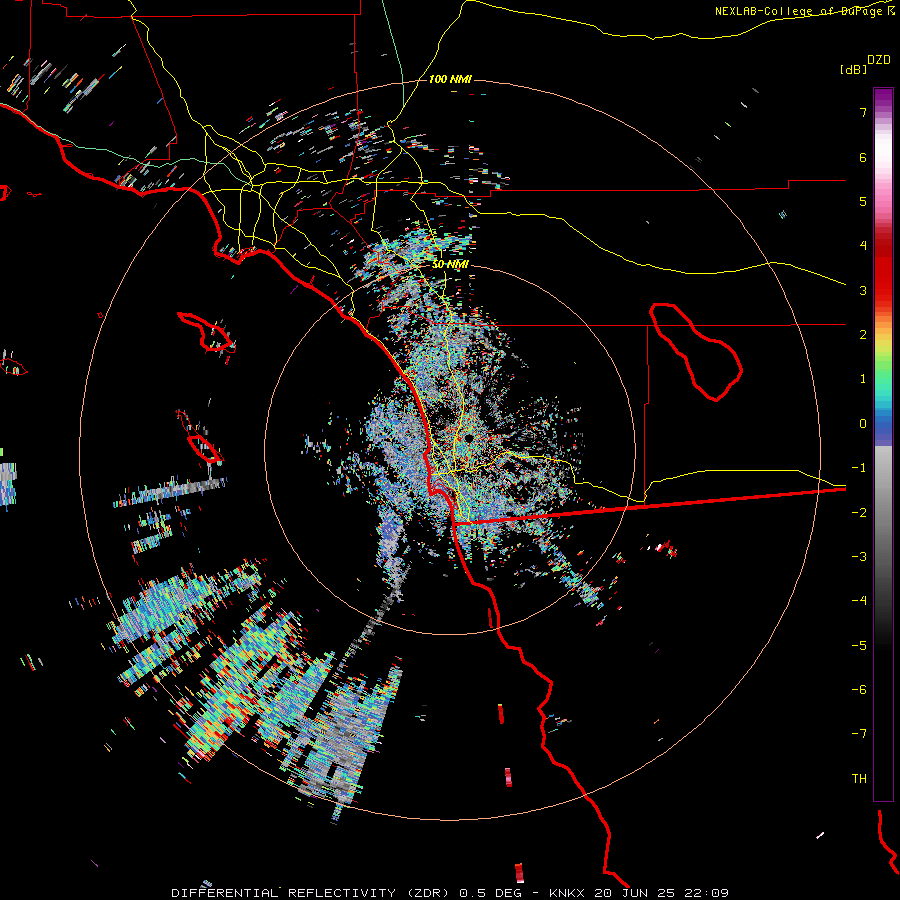Click the 6 value on the ZDR color scale
Screen dimensions: 900x900
(x=863, y=157)
